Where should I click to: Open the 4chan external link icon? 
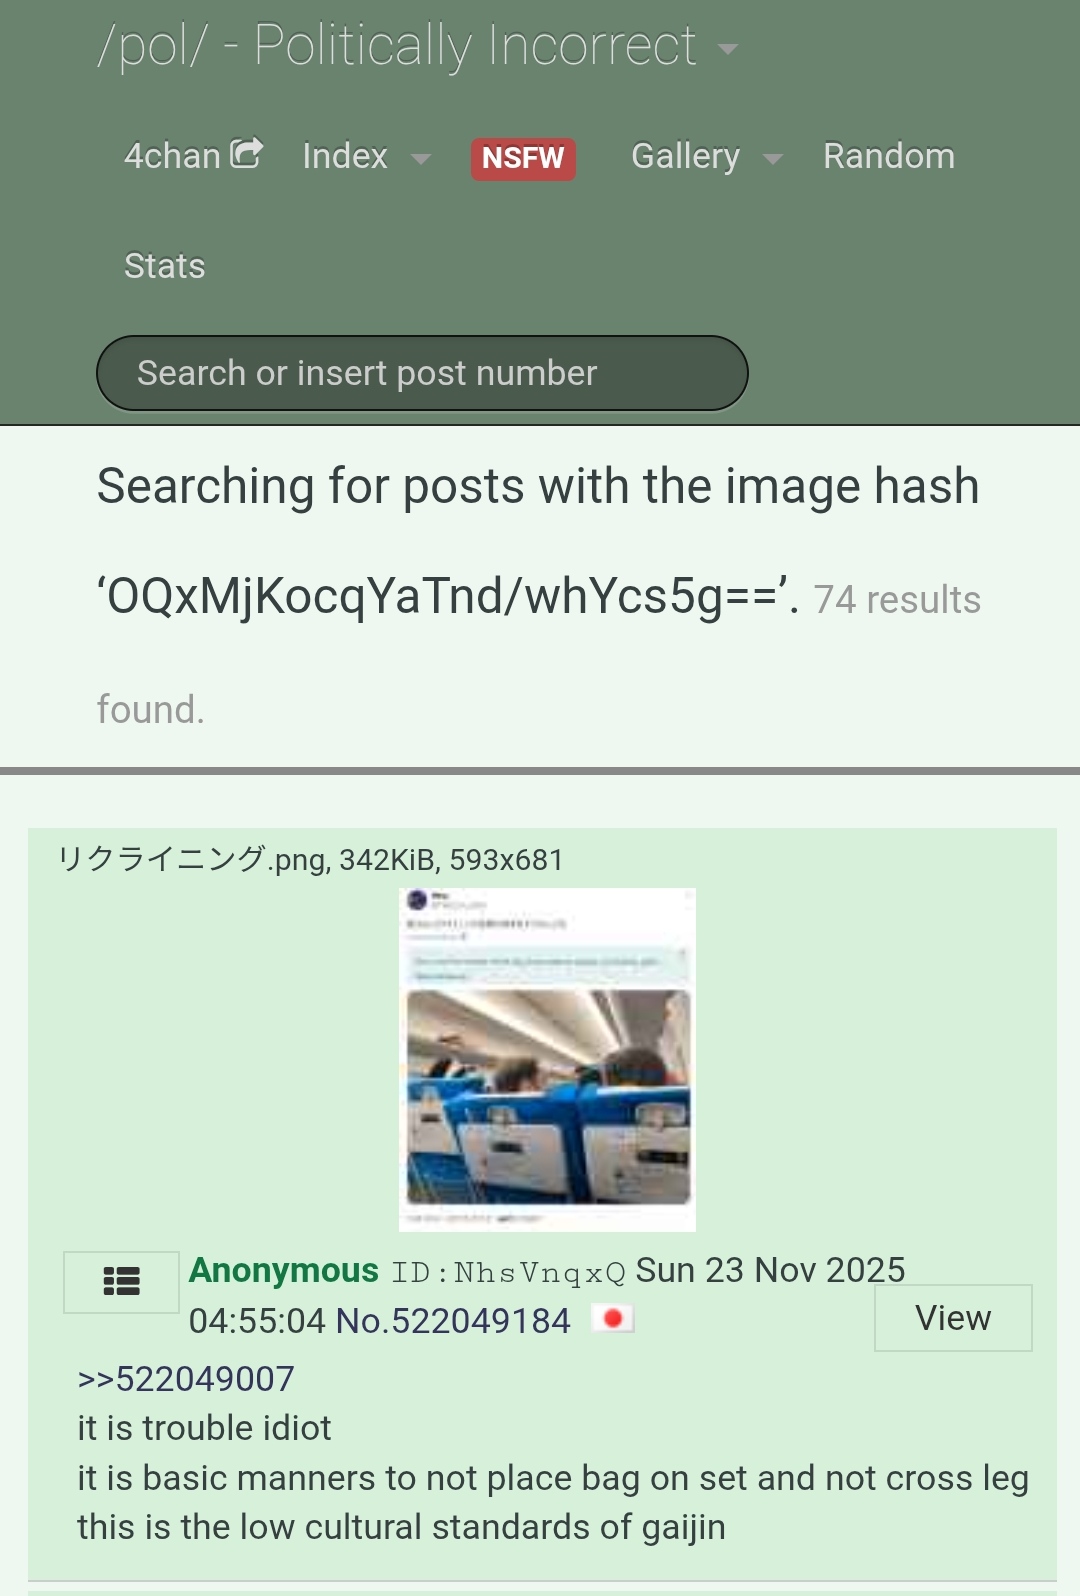point(246,153)
